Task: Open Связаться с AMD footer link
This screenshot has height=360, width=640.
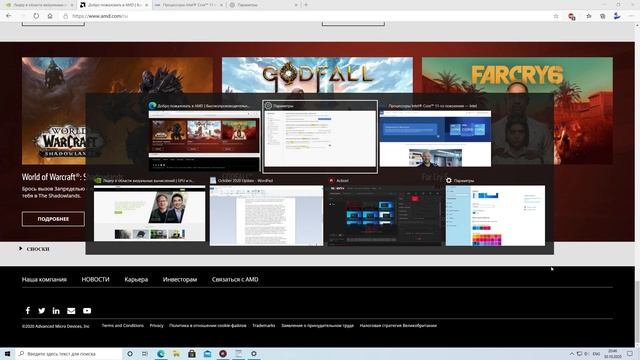Action: click(235, 279)
